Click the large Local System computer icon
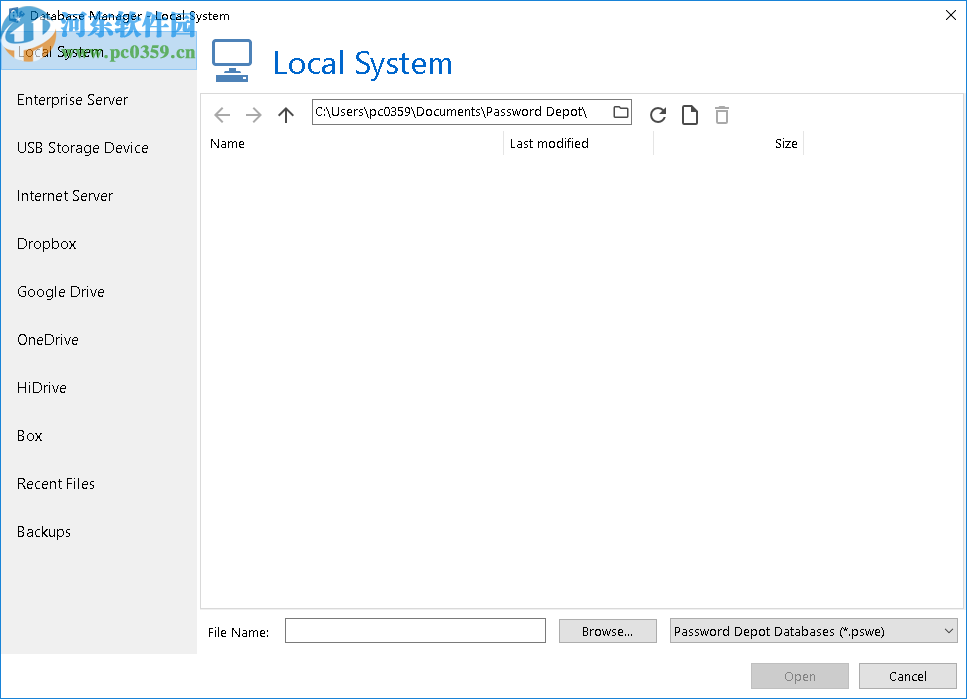967x699 pixels. [232, 62]
